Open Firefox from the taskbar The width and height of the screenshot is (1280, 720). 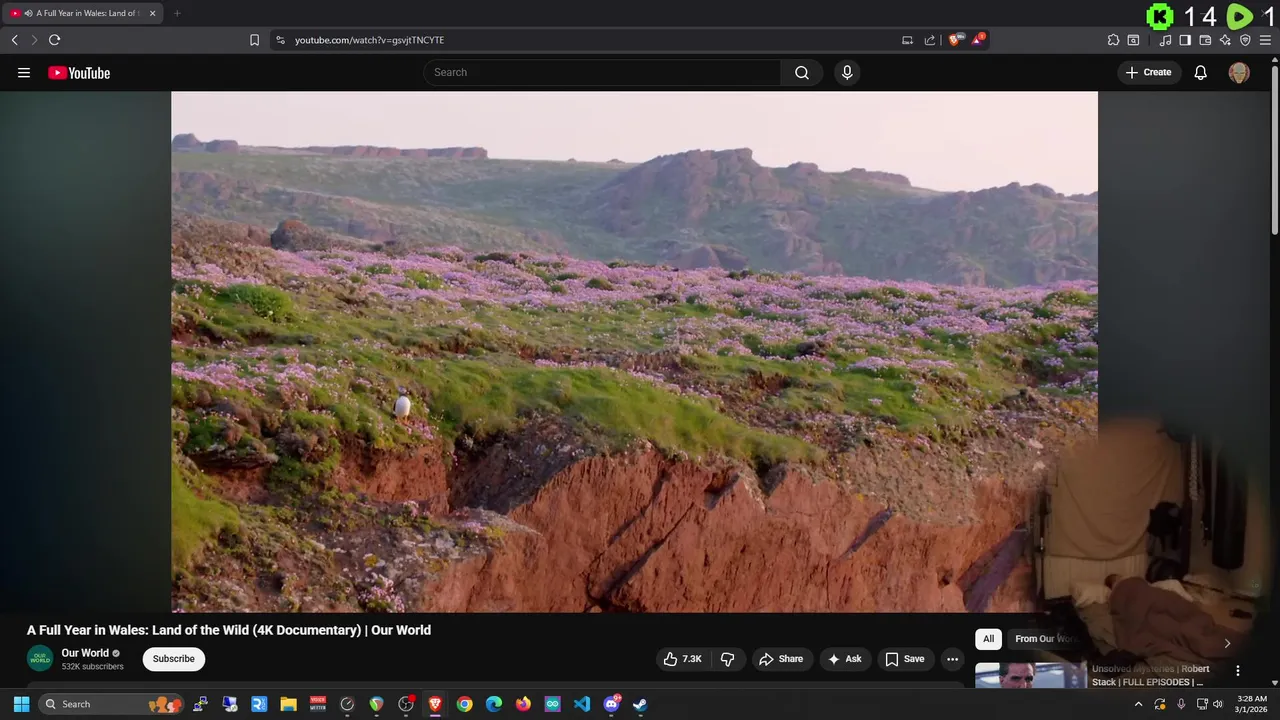tap(523, 704)
